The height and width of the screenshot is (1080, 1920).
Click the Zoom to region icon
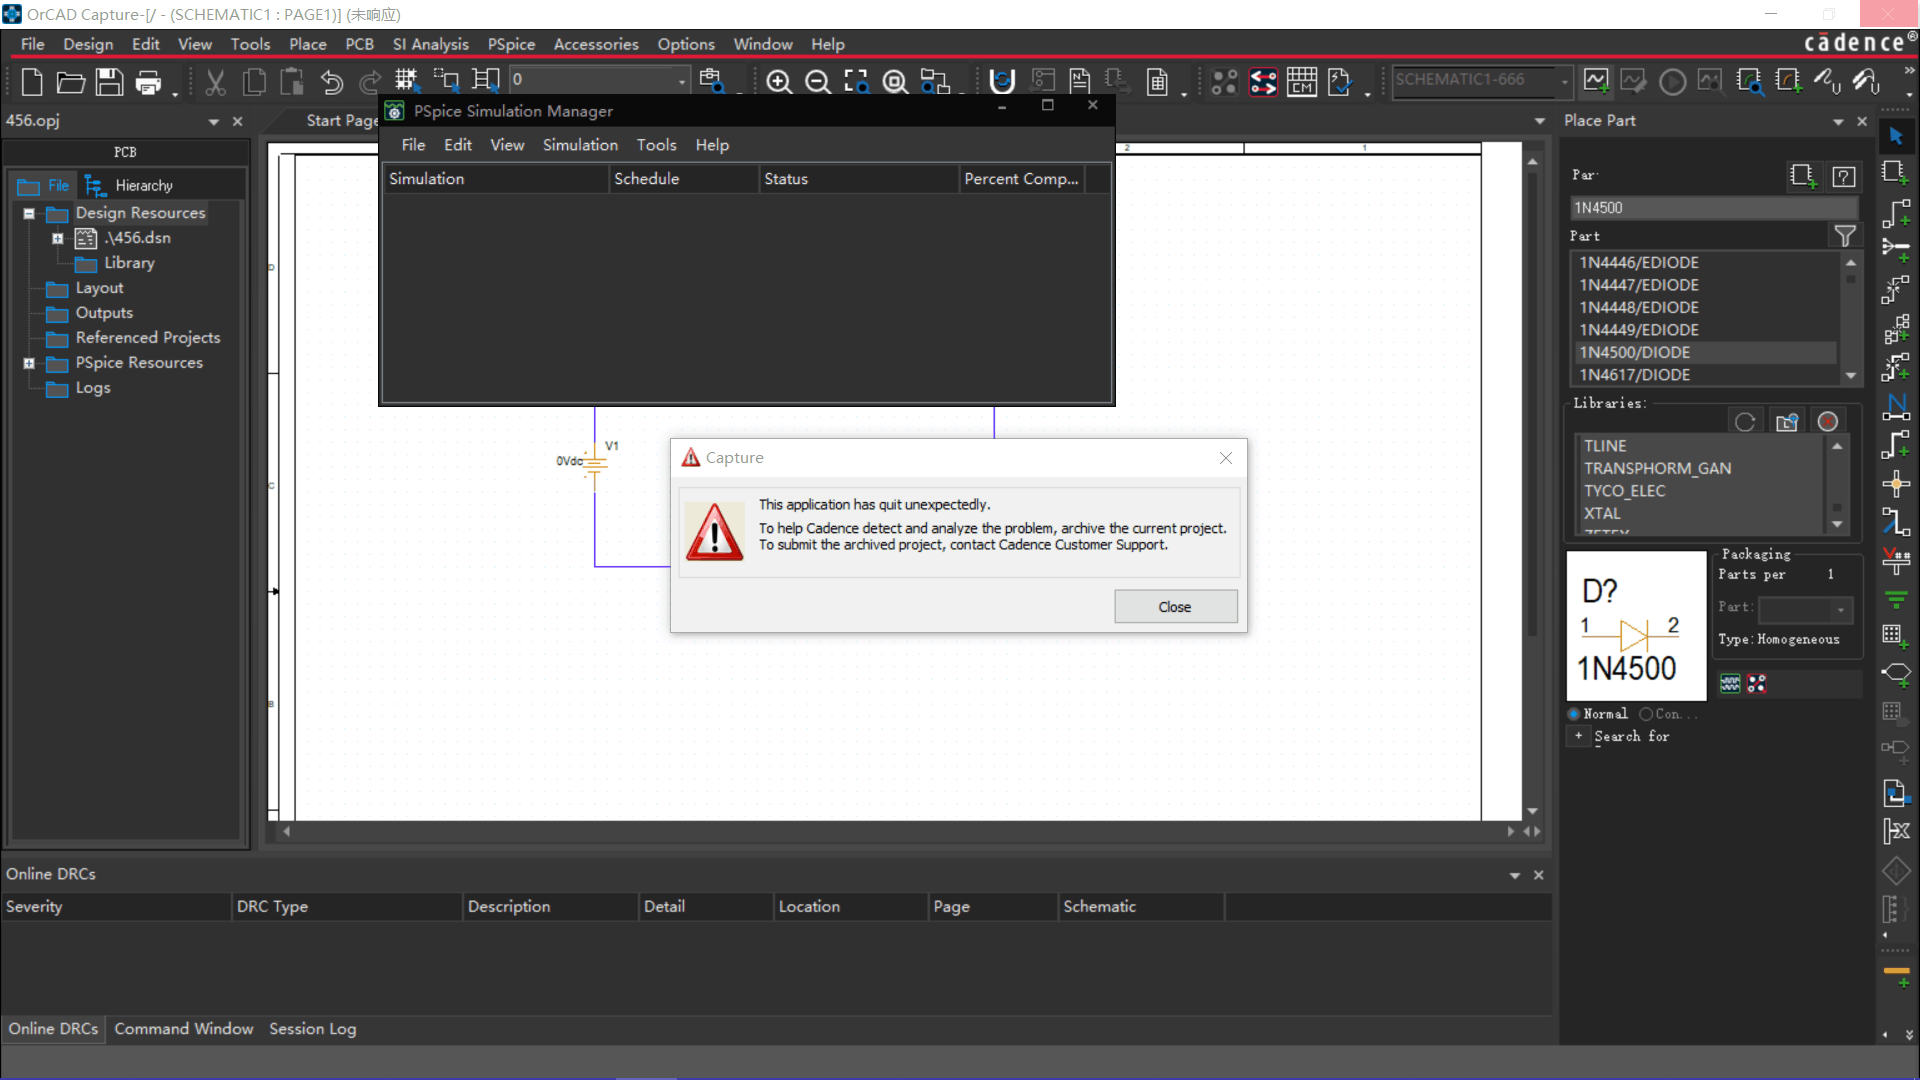coord(856,82)
